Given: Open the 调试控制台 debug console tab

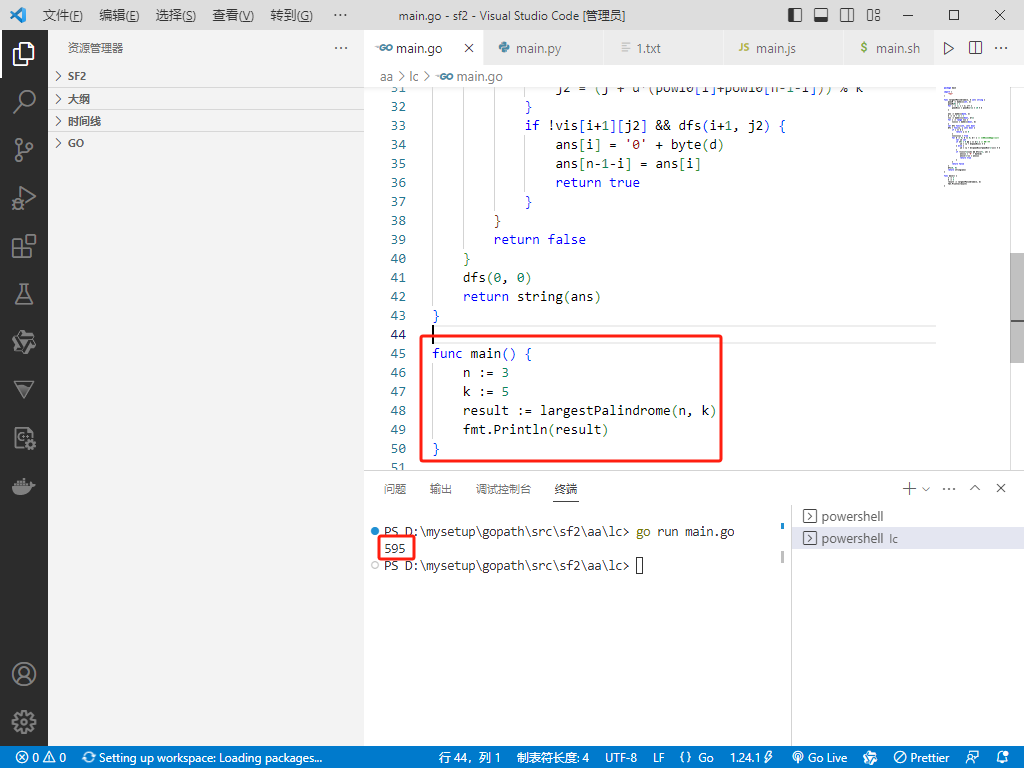Looking at the screenshot, I should (504, 489).
